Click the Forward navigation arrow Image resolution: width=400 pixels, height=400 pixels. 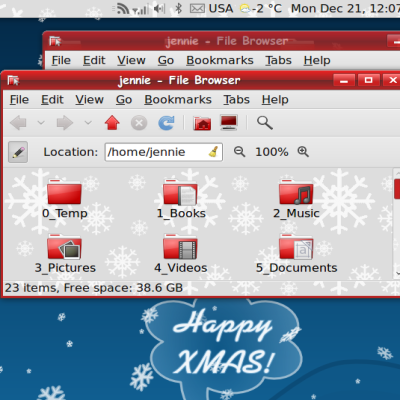[65, 123]
